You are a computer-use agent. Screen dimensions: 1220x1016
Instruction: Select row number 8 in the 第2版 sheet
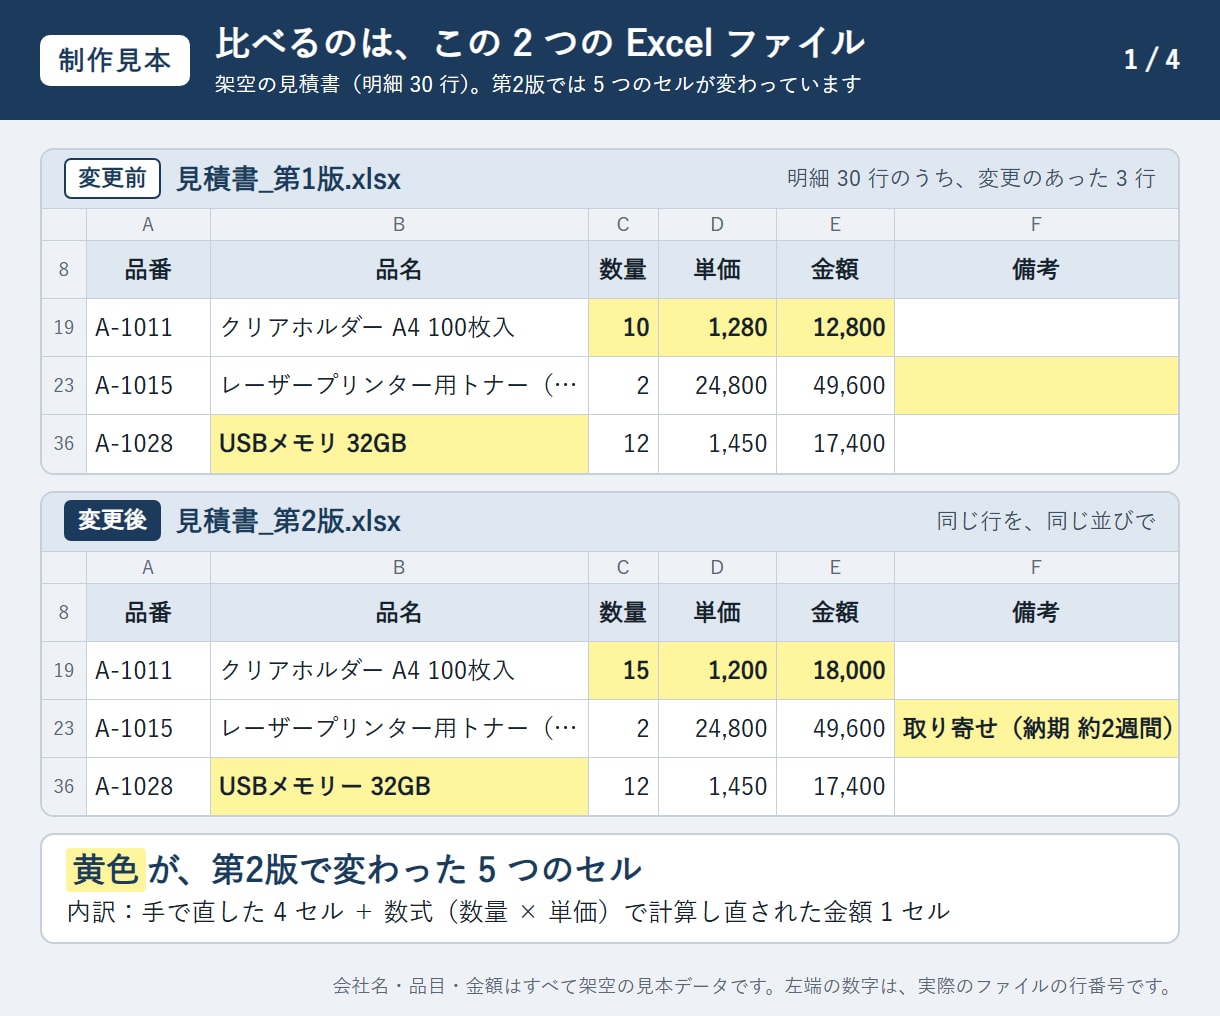click(x=64, y=613)
